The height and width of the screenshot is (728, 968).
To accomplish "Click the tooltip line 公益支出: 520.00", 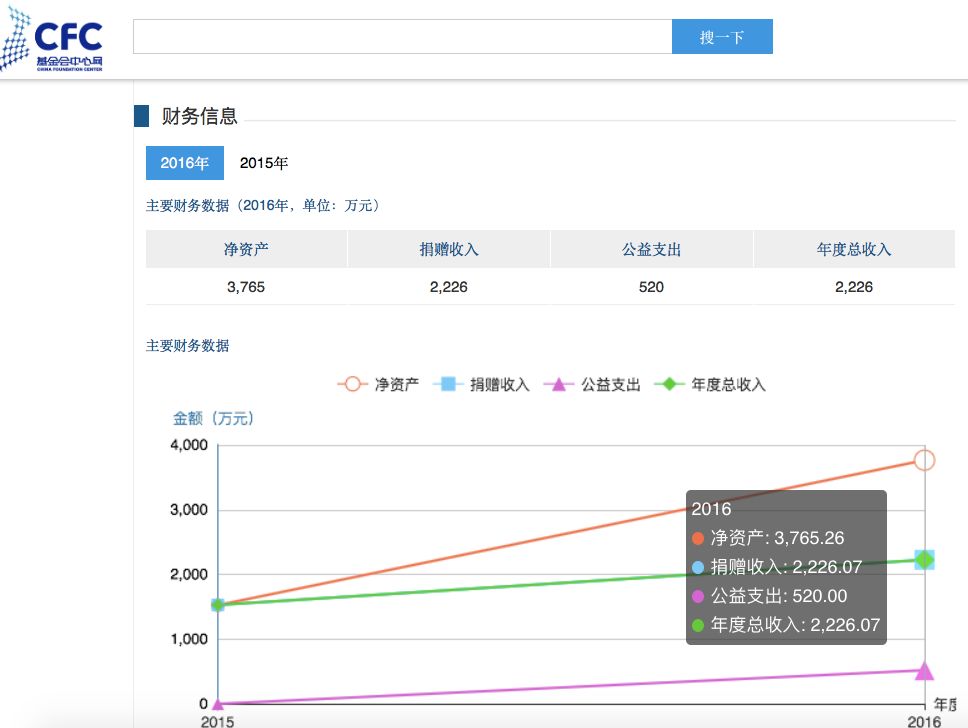I will pyautogui.click(x=769, y=596).
